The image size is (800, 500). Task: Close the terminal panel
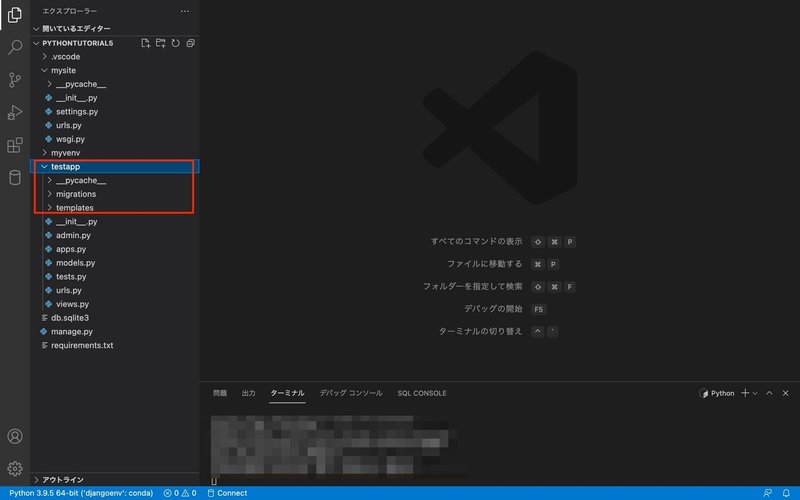[x=786, y=393]
